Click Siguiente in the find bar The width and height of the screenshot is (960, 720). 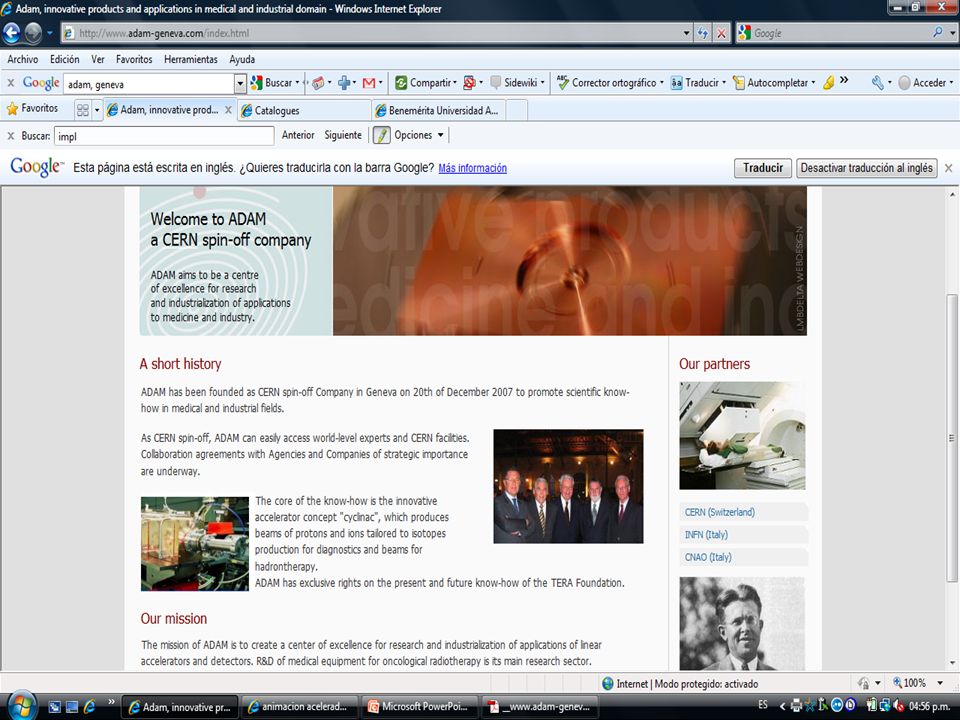point(343,135)
